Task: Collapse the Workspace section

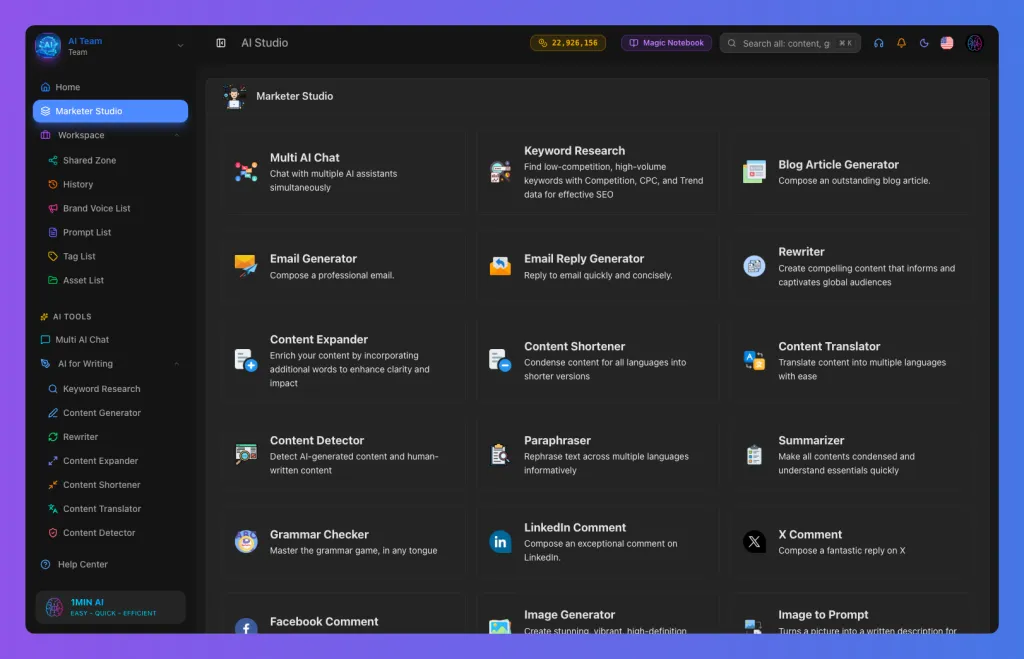Action: pos(177,135)
